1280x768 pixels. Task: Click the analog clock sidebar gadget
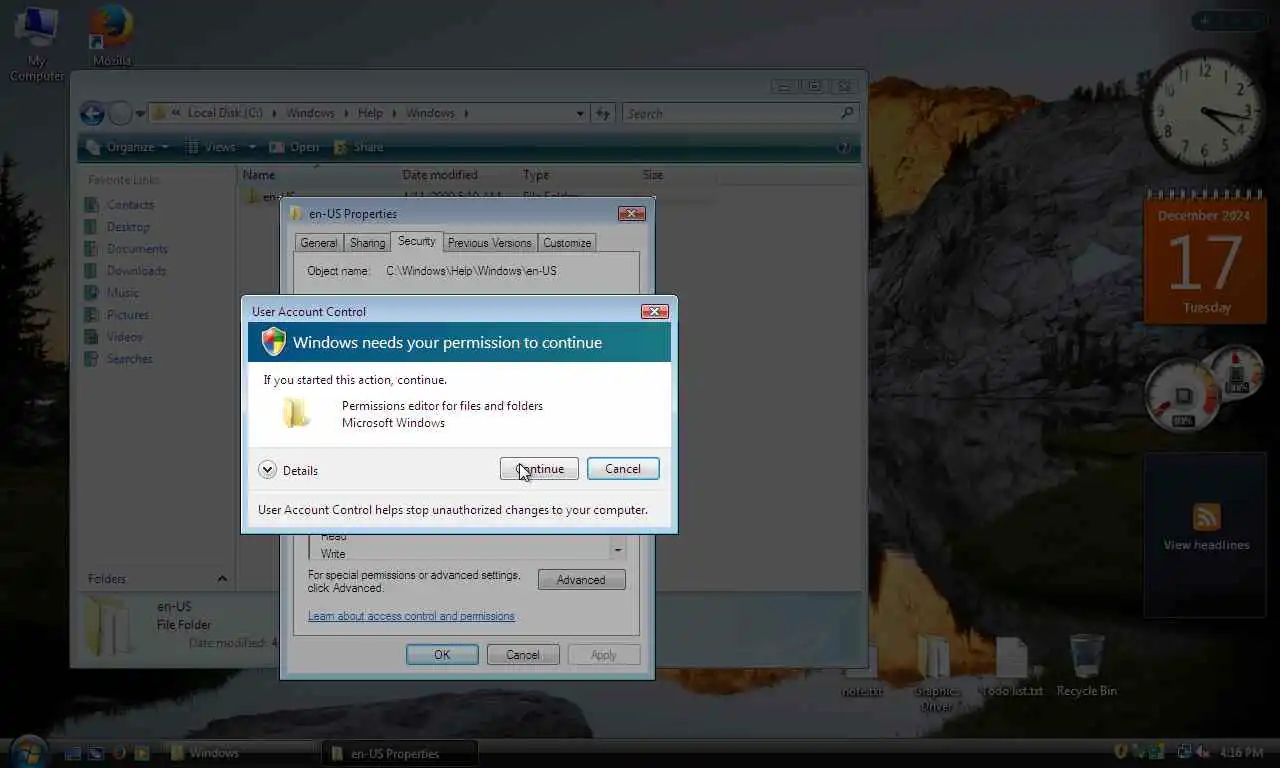click(1204, 110)
